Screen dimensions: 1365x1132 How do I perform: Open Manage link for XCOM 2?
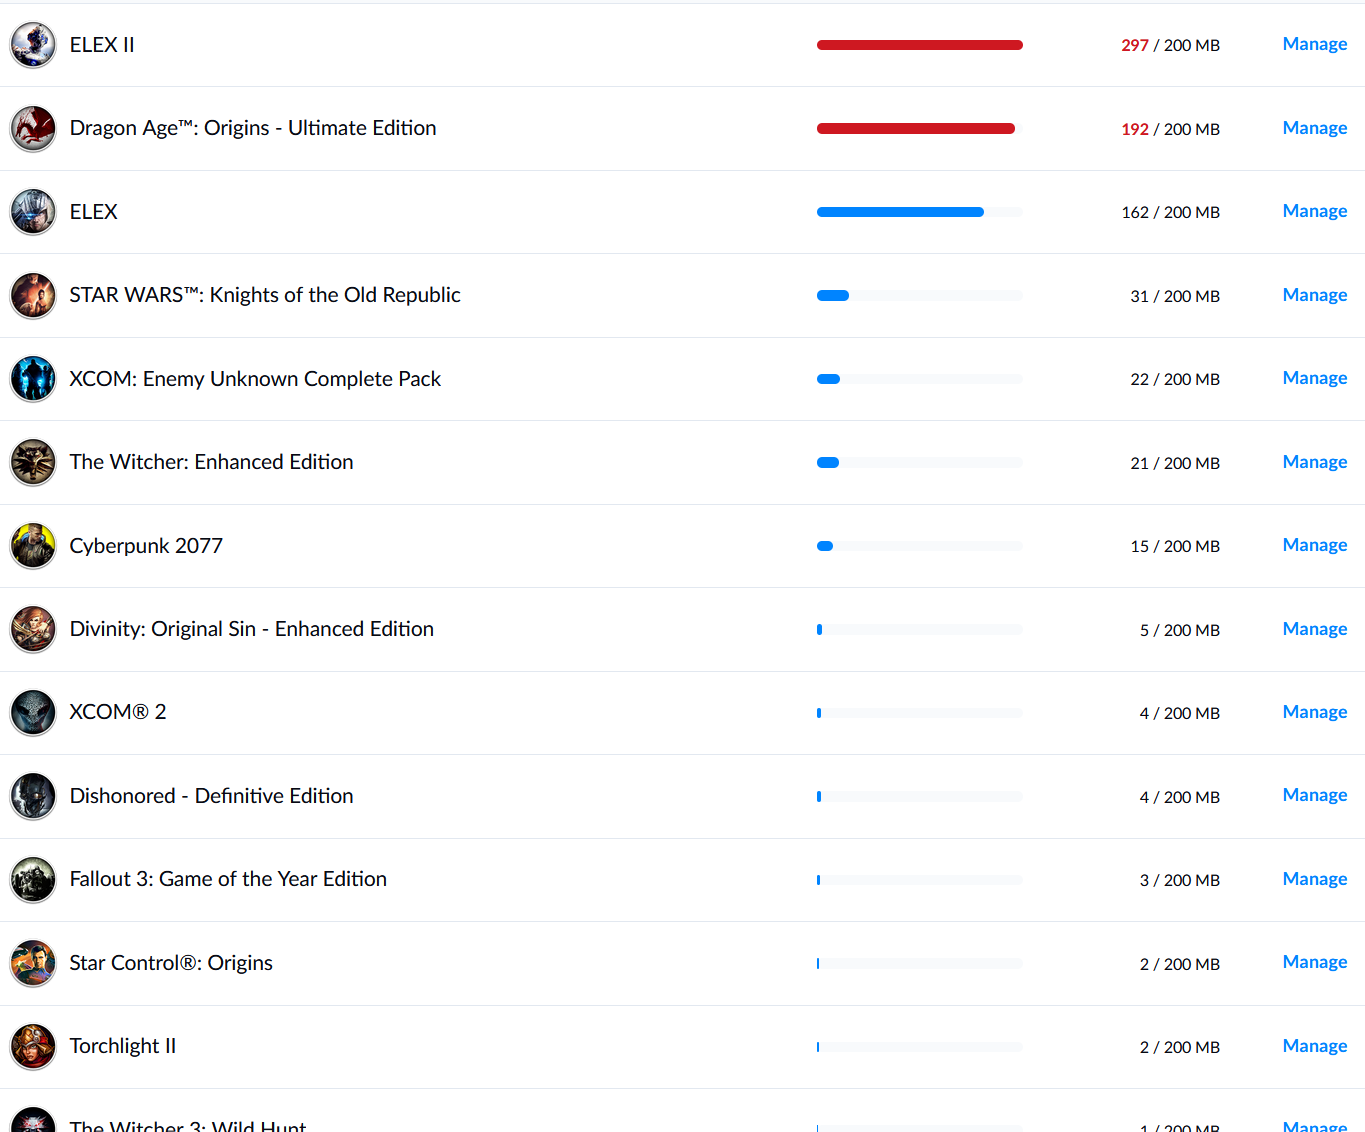pos(1315,712)
